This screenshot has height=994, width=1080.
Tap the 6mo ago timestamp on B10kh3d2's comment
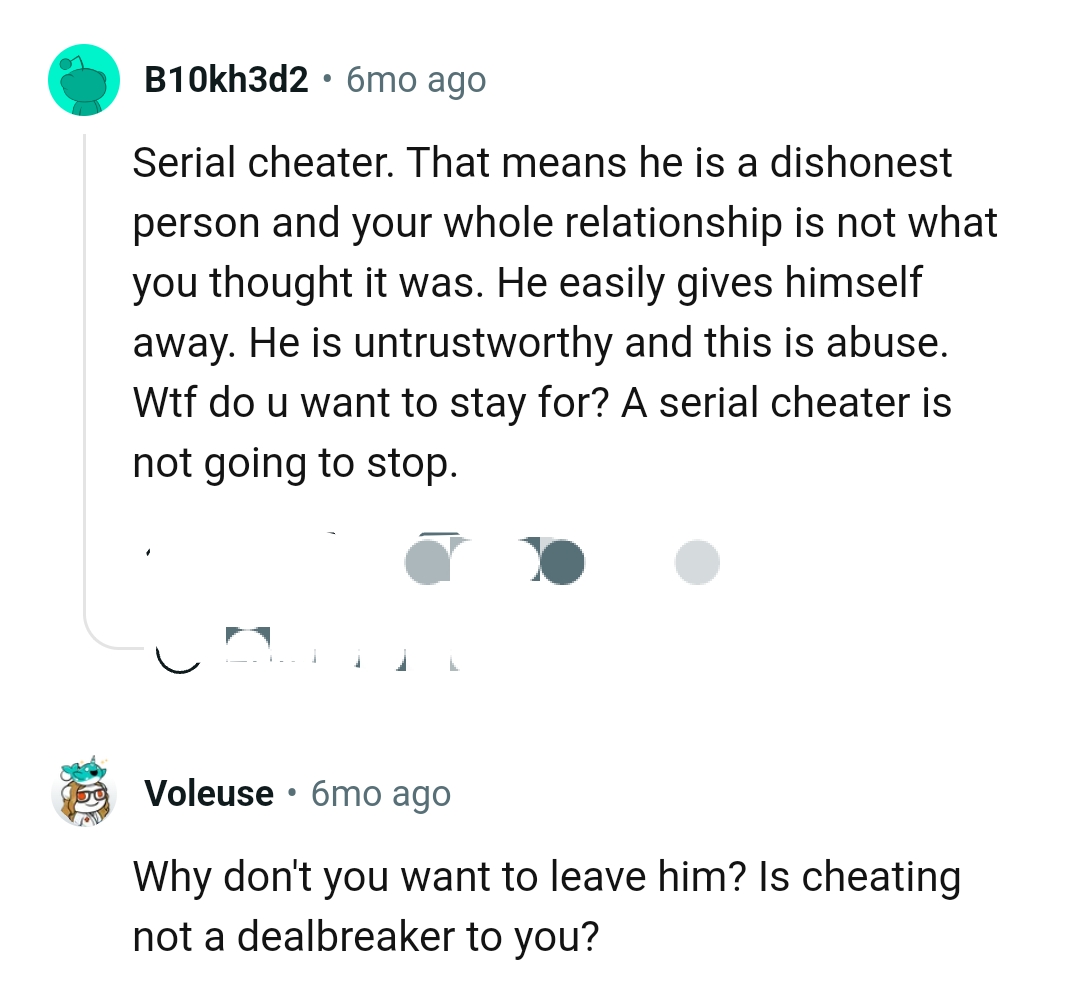click(414, 79)
